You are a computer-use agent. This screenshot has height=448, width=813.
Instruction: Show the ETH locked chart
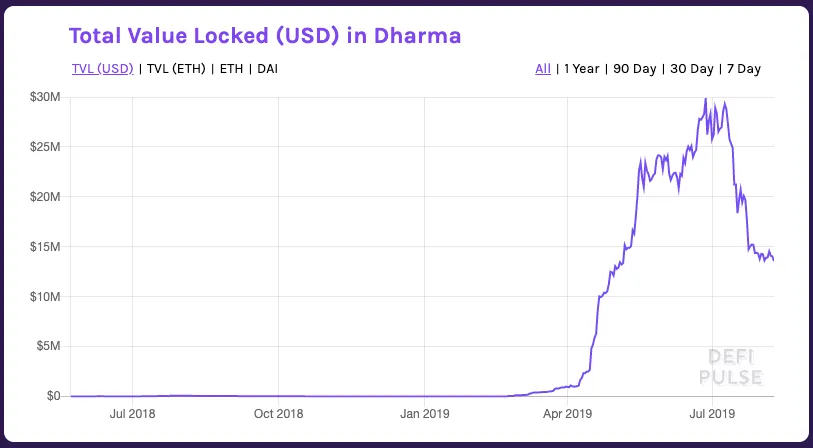(x=231, y=68)
